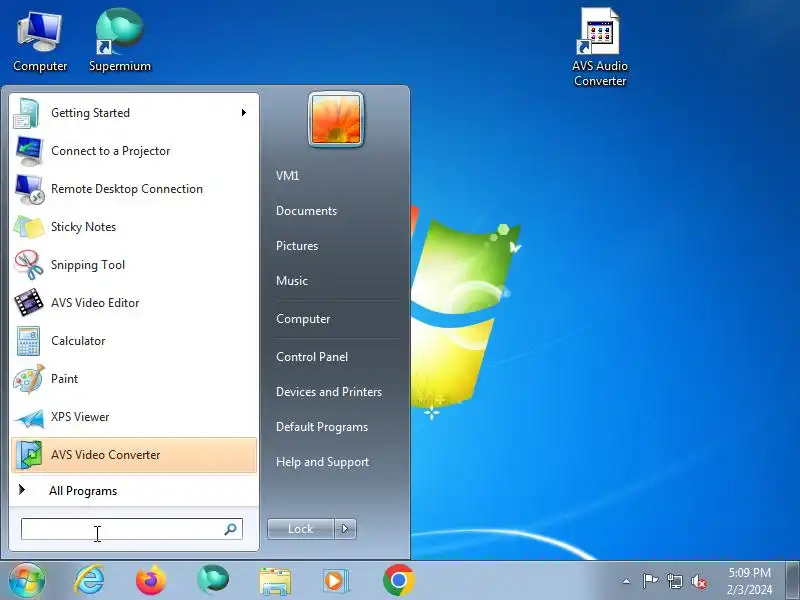This screenshot has height=600, width=800.
Task: Click the user account picture
Action: tap(336, 120)
